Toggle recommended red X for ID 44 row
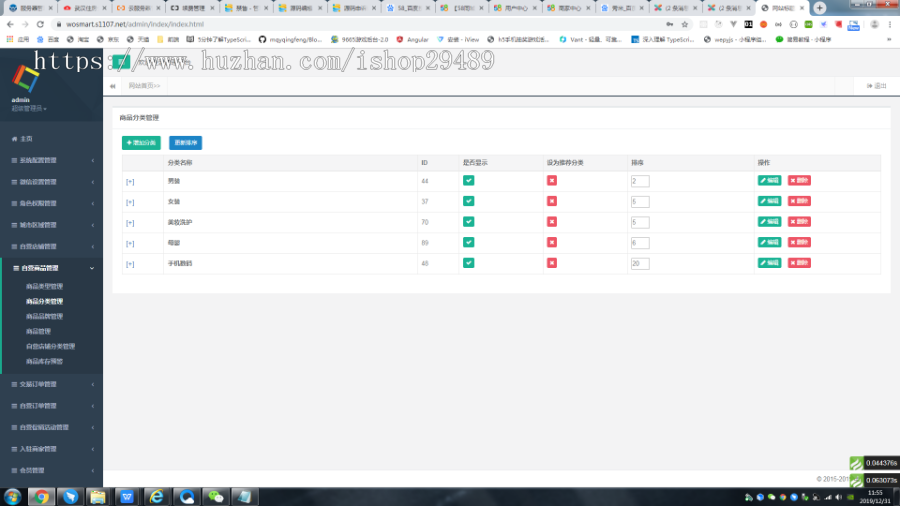The image size is (900, 506). (x=552, y=181)
